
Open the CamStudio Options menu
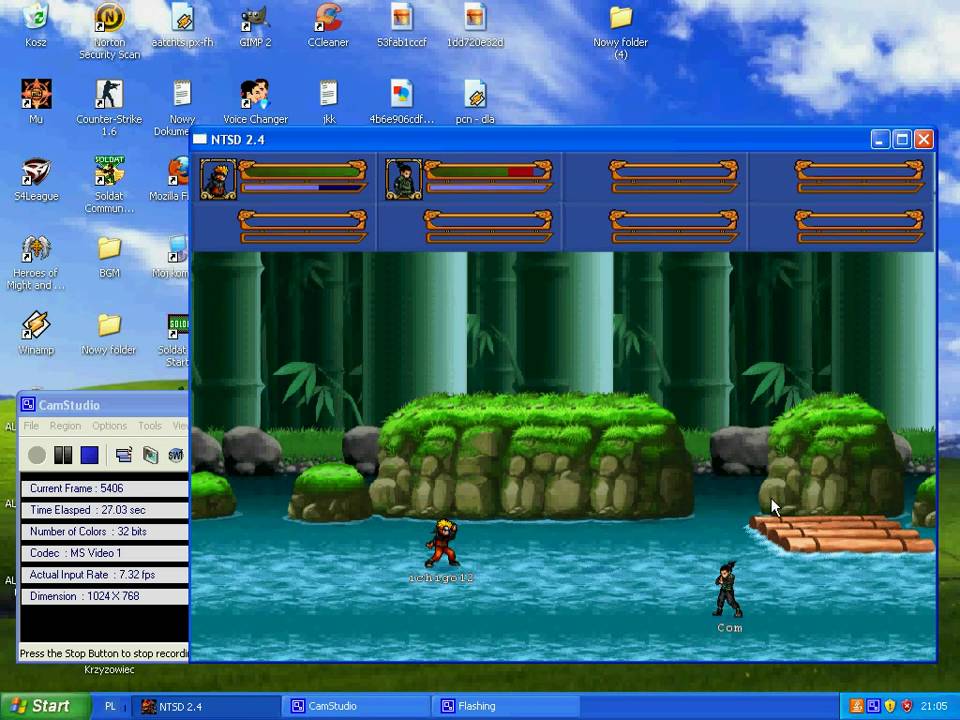tap(110, 426)
